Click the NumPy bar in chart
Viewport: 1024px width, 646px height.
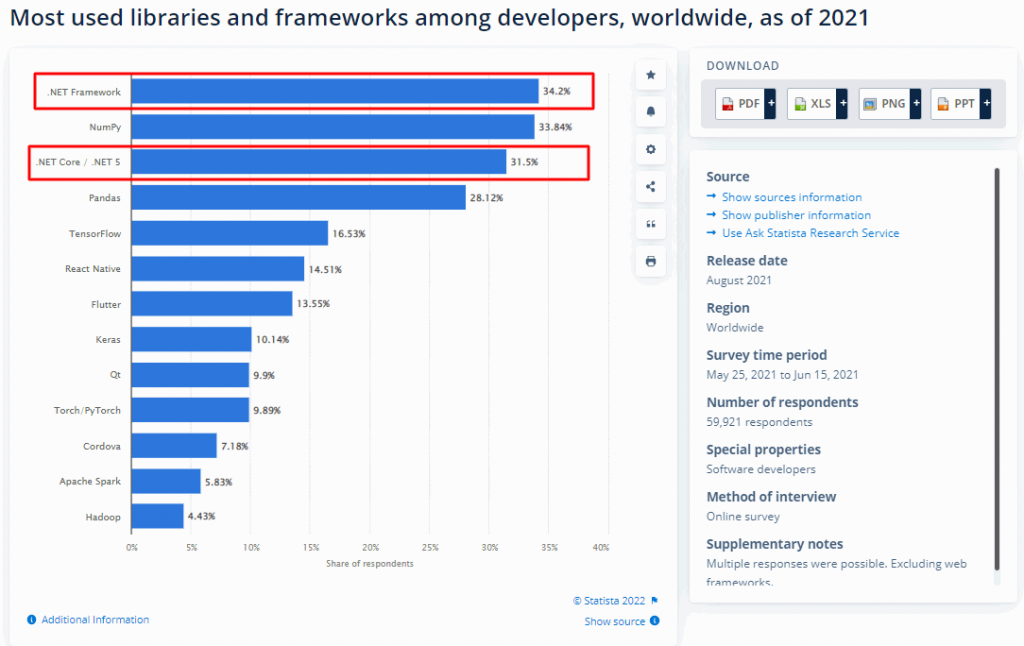coord(333,127)
